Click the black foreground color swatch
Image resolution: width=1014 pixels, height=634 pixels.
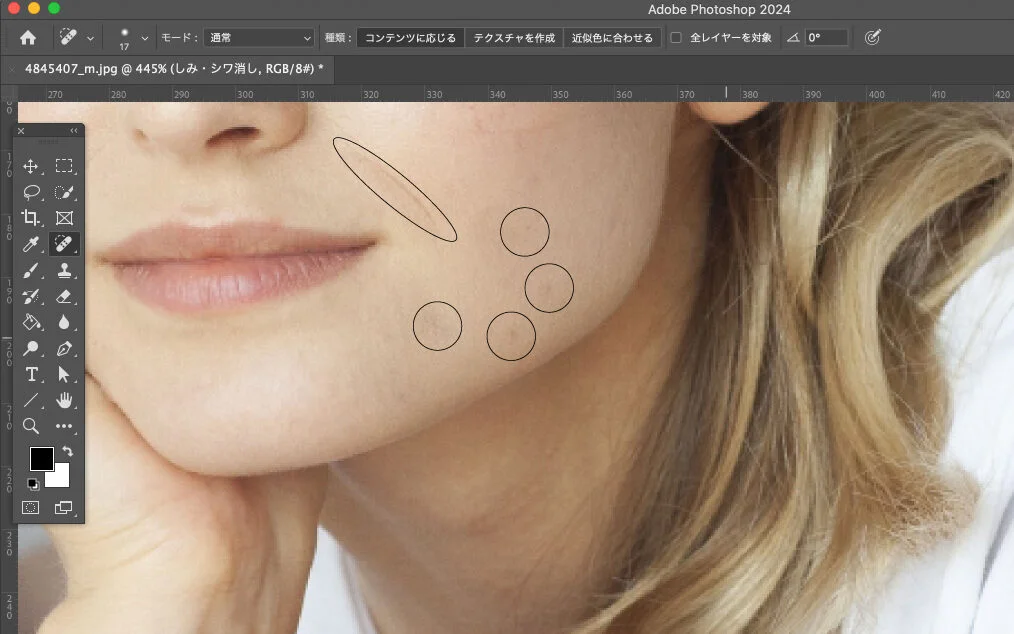pyautogui.click(x=41, y=459)
